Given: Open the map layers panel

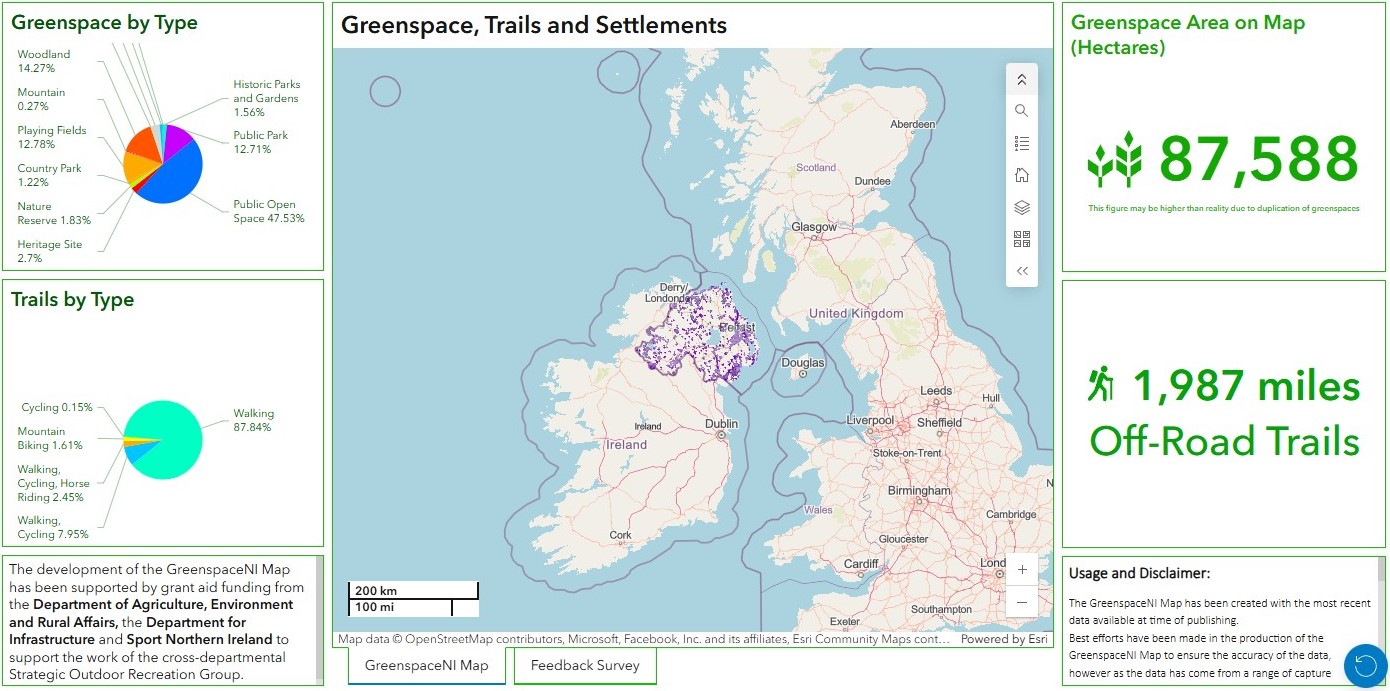Looking at the screenshot, I should [1021, 207].
